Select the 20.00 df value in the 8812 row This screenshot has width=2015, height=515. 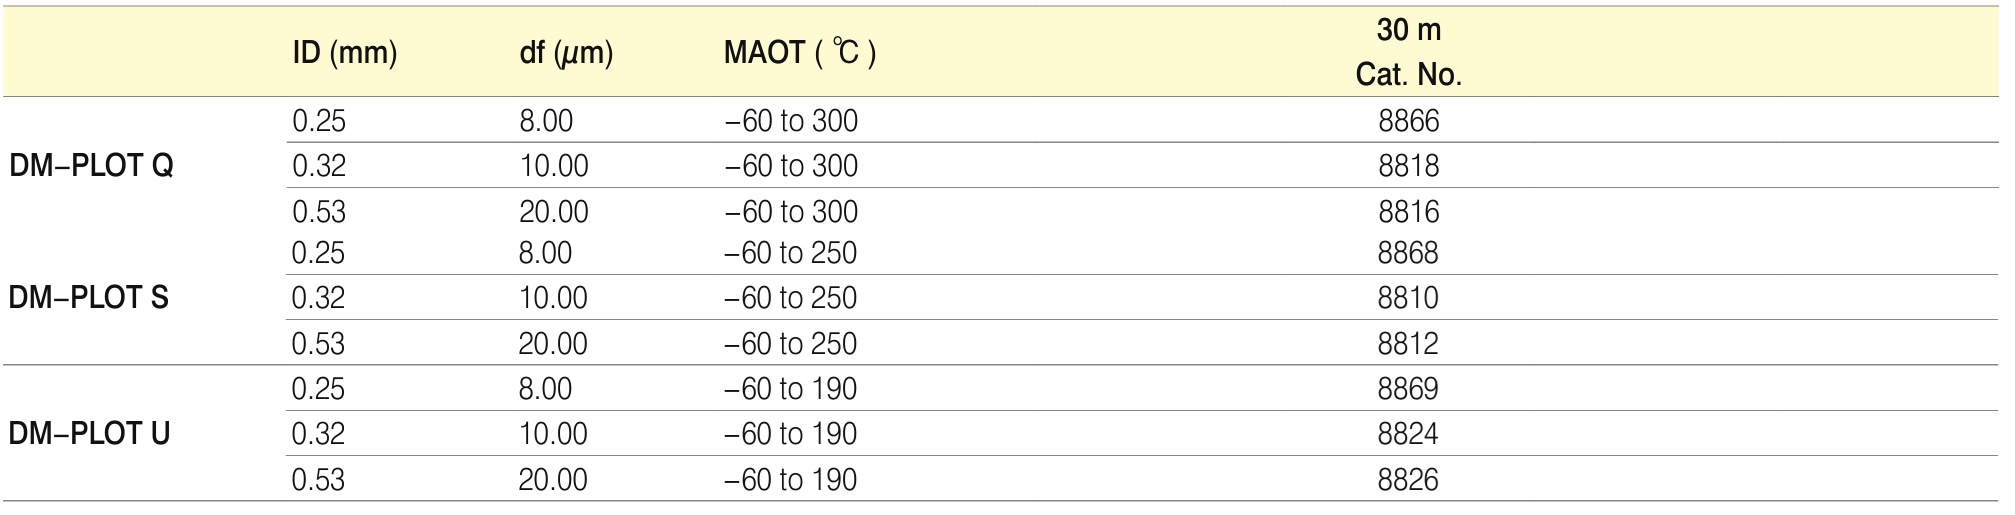[552, 344]
